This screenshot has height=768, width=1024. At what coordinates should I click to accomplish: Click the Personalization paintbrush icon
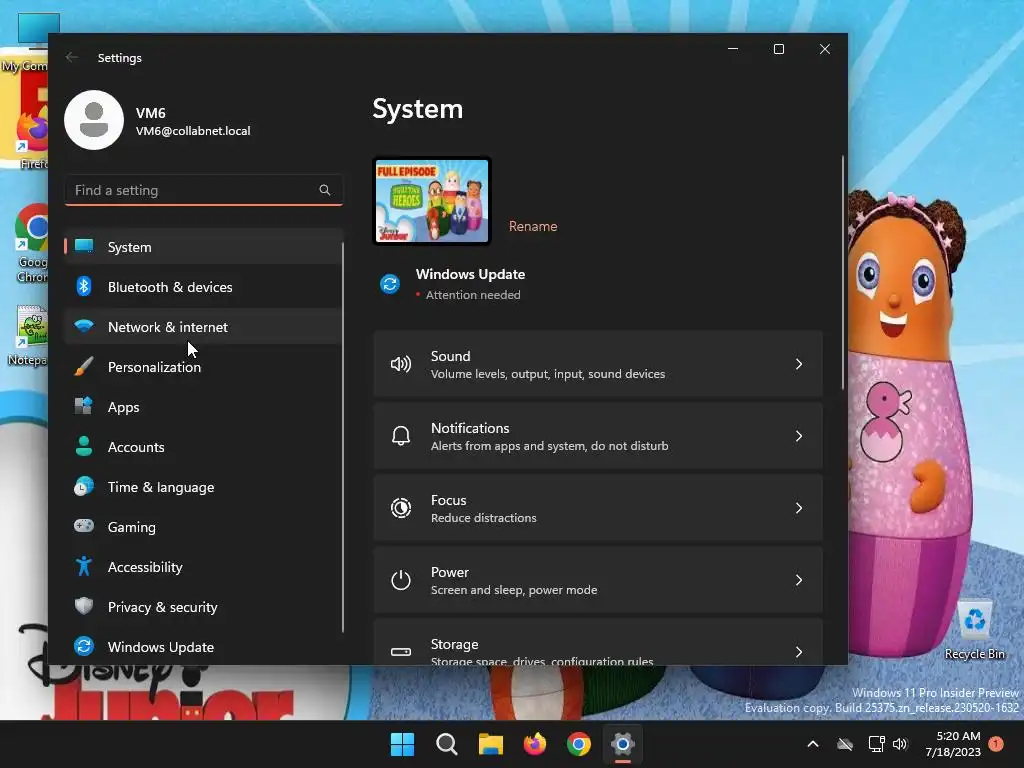click(84, 366)
